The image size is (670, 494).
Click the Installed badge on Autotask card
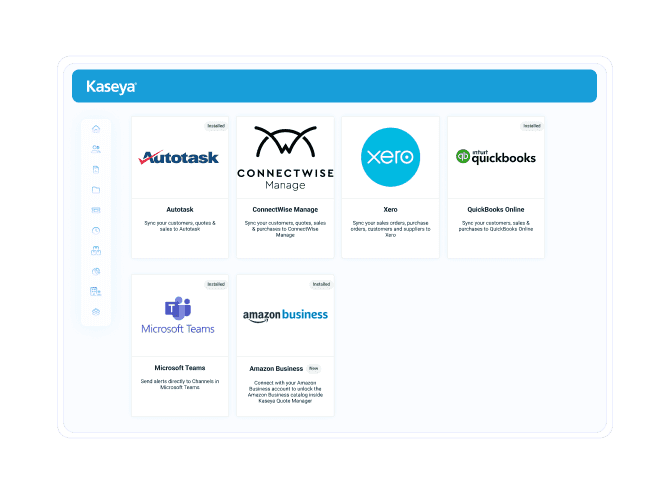216,126
